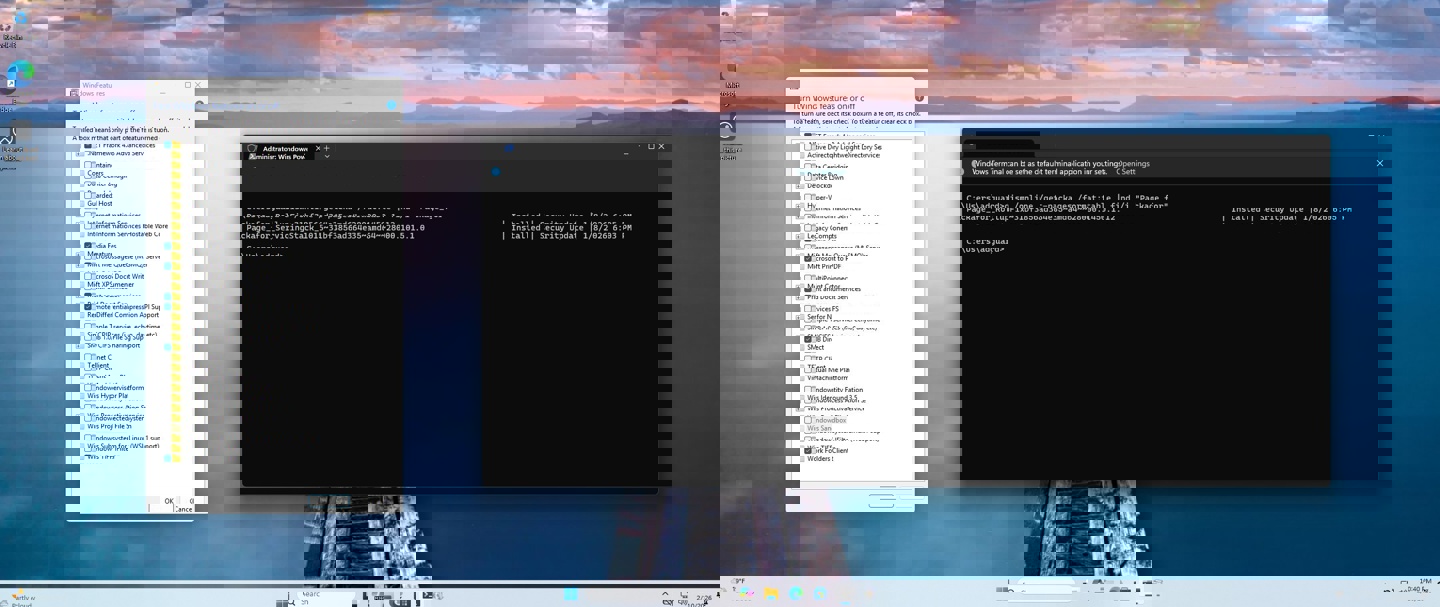Screen dimensions: 1440x607
Task: Show hidden system tray icons
Action: point(665,596)
